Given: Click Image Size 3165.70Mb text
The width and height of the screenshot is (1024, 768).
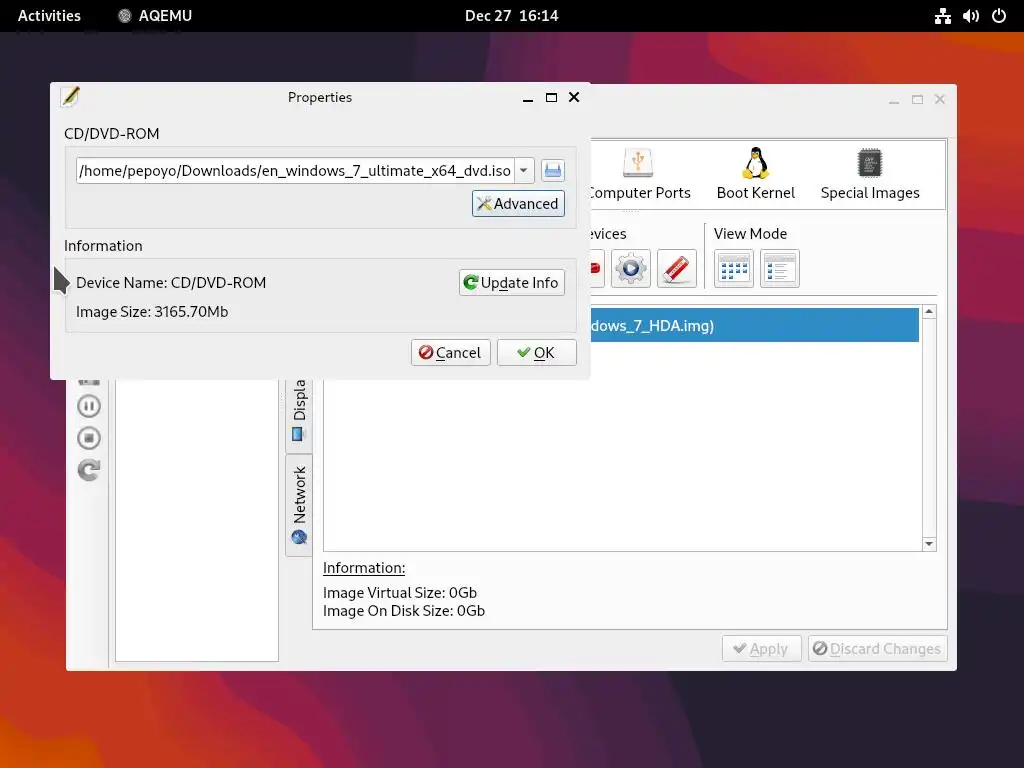Looking at the screenshot, I should click(152, 312).
